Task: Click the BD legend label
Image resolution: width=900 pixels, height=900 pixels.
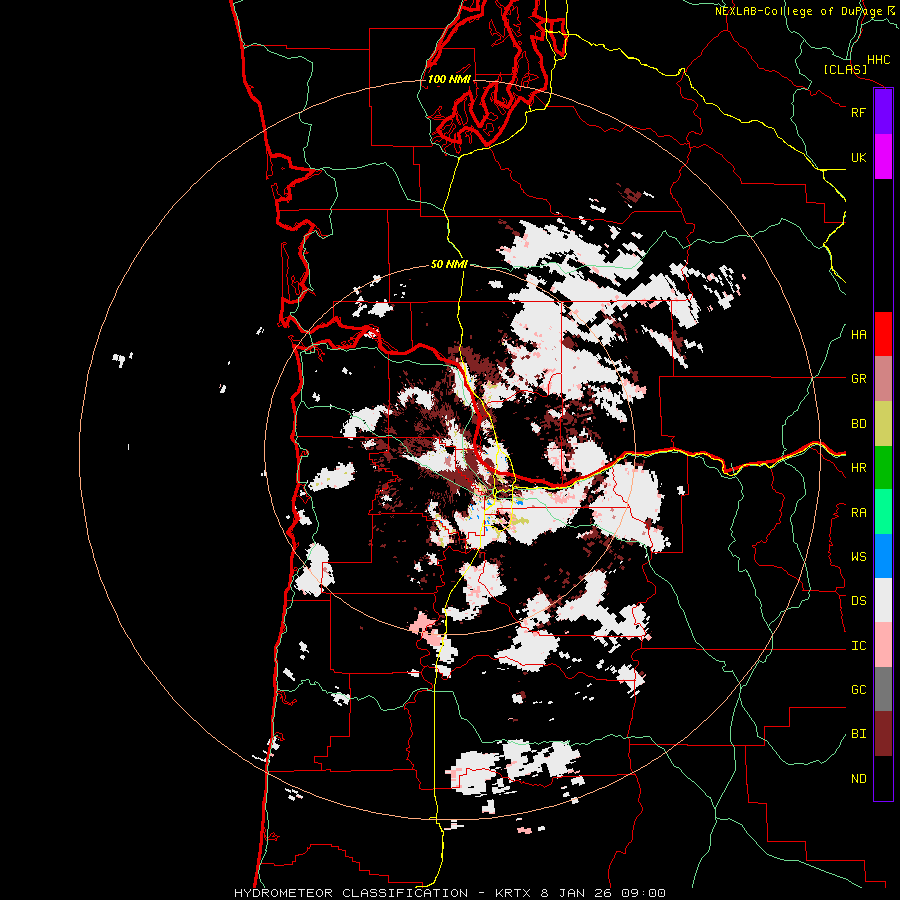Action: 858,424
